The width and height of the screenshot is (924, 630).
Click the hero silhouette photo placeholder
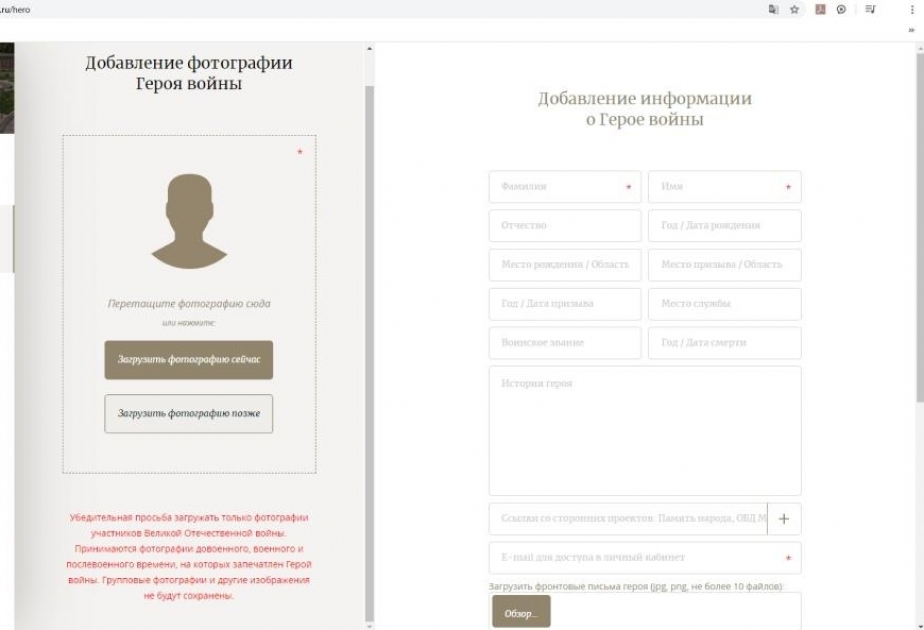pyautogui.click(x=189, y=221)
